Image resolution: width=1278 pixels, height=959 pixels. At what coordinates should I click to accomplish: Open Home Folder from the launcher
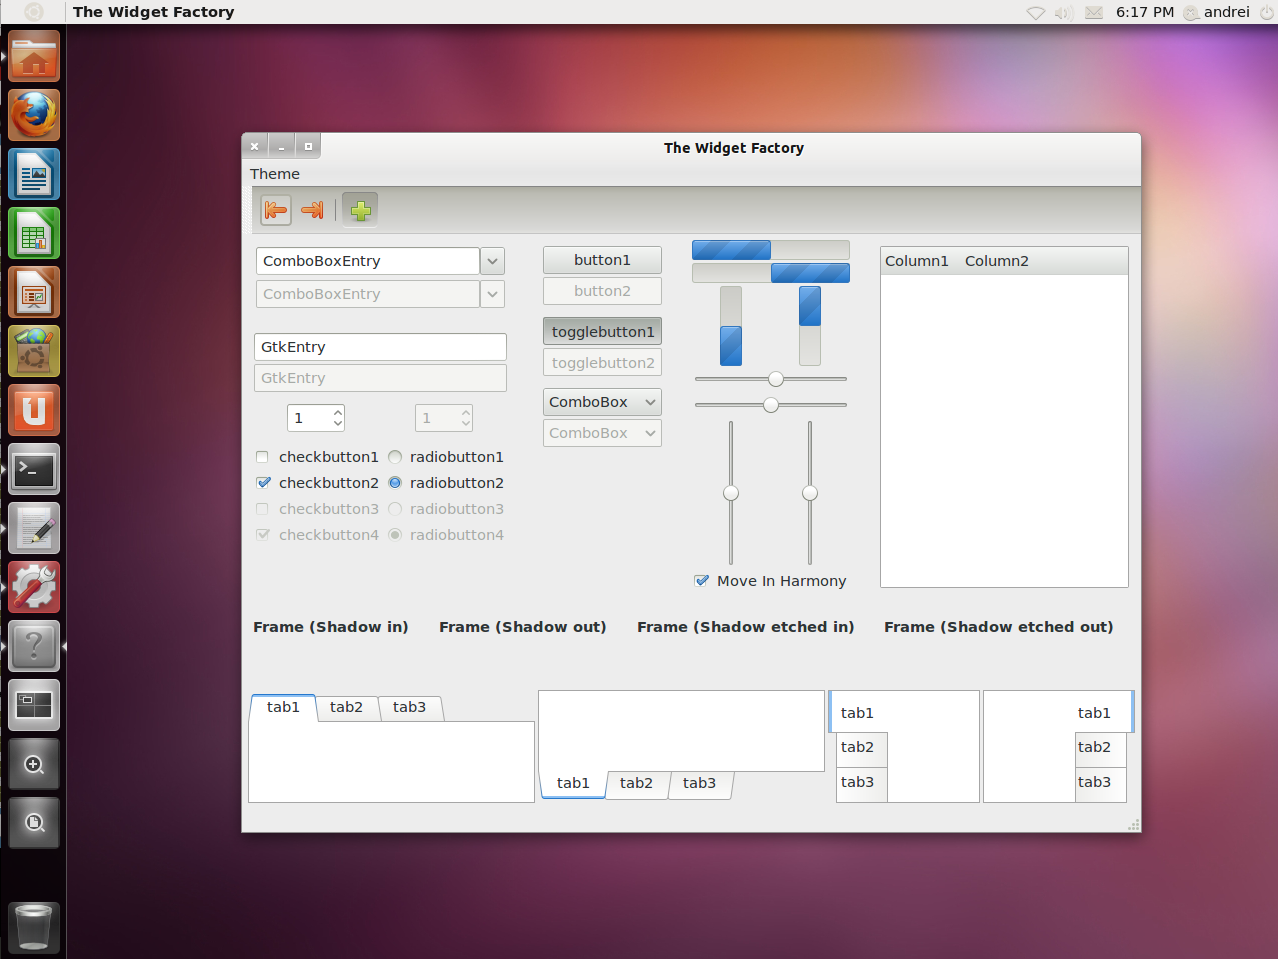pos(34,56)
